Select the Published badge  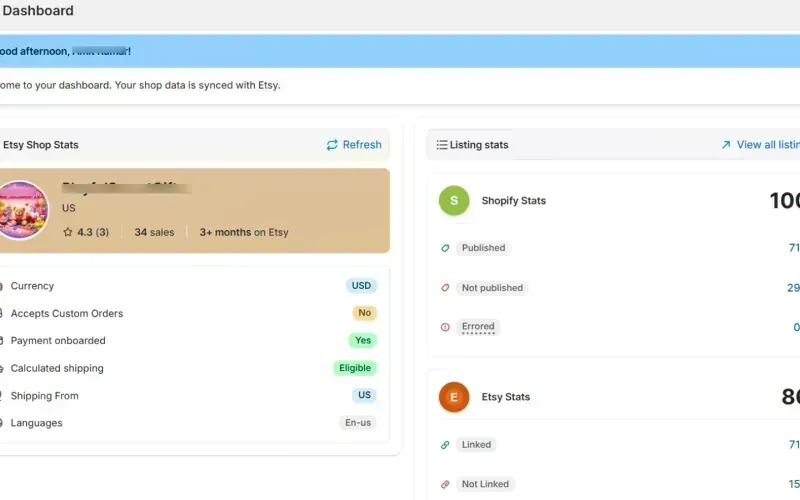483,248
